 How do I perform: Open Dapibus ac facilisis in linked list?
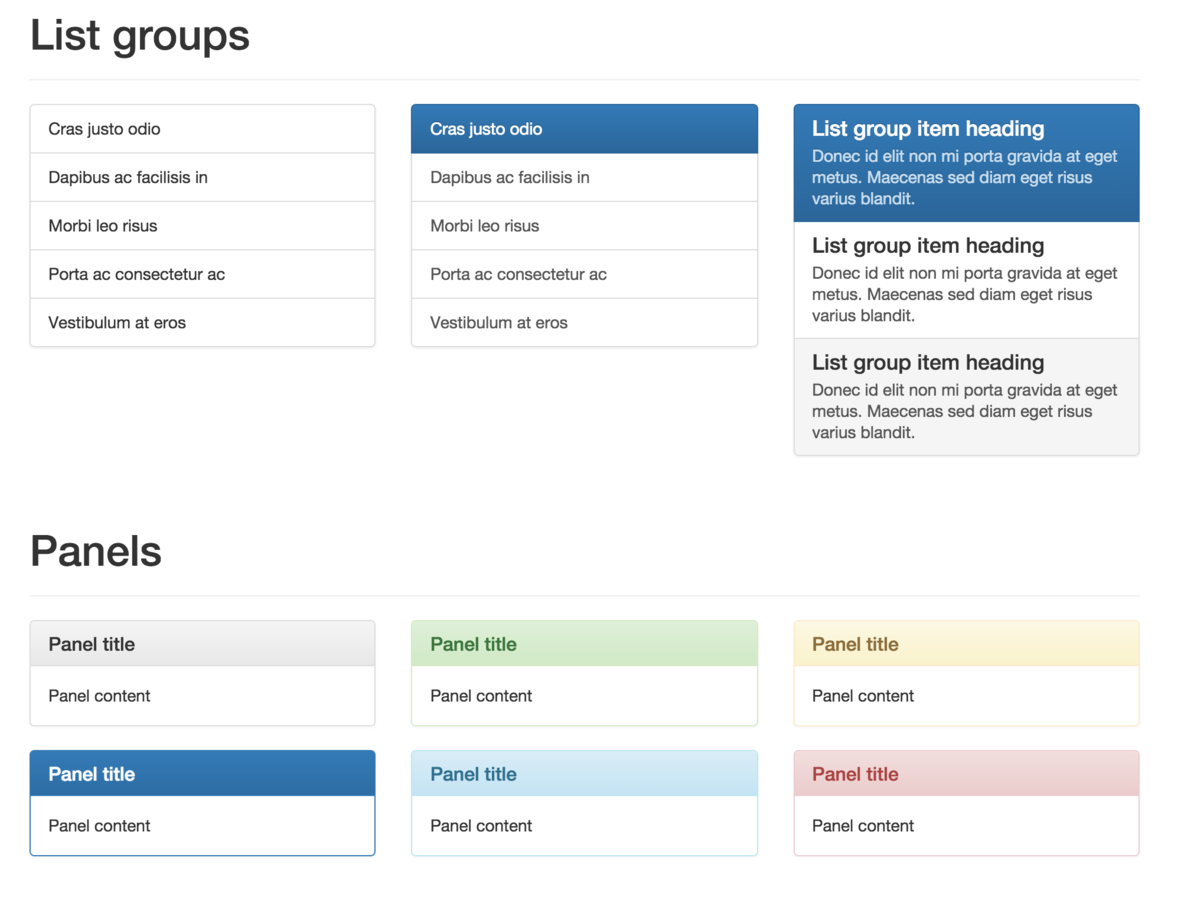tap(584, 177)
